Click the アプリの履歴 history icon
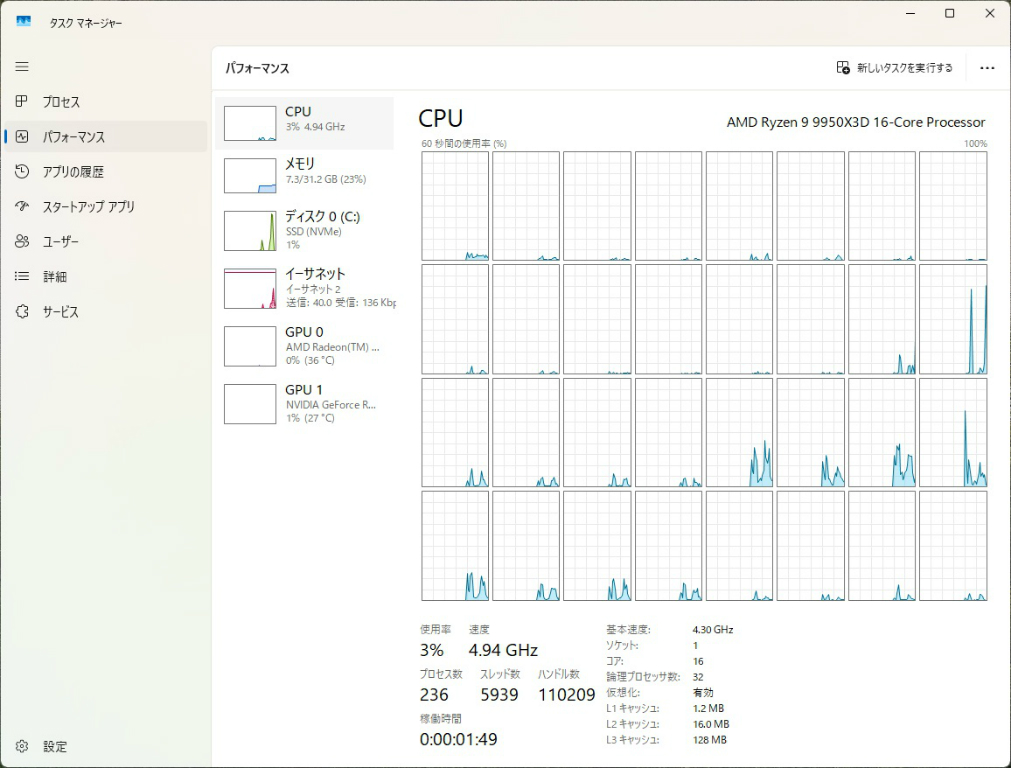Image resolution: width=1011 pixels, height=768 pixels. tap(22, 172)
